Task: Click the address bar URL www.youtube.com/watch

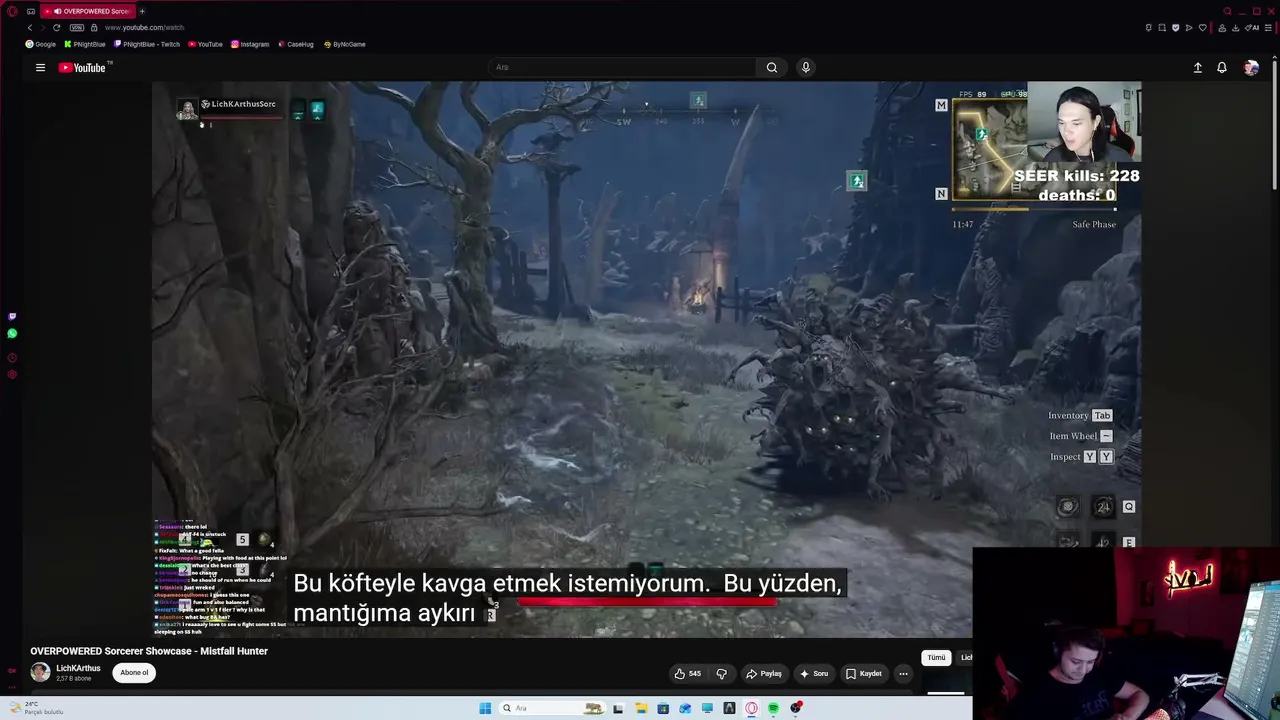Action: pyautogui.click(x=144, y=27)
